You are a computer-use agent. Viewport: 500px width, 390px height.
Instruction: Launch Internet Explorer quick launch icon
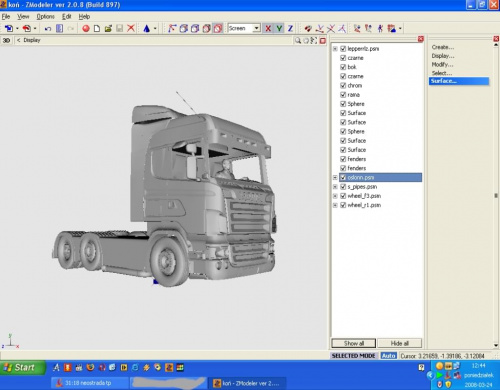click(135, 367)
